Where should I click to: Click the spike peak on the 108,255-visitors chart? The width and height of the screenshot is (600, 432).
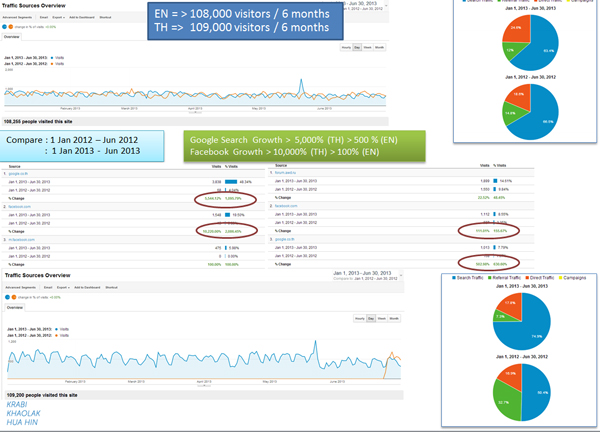[x=302, y=80]
